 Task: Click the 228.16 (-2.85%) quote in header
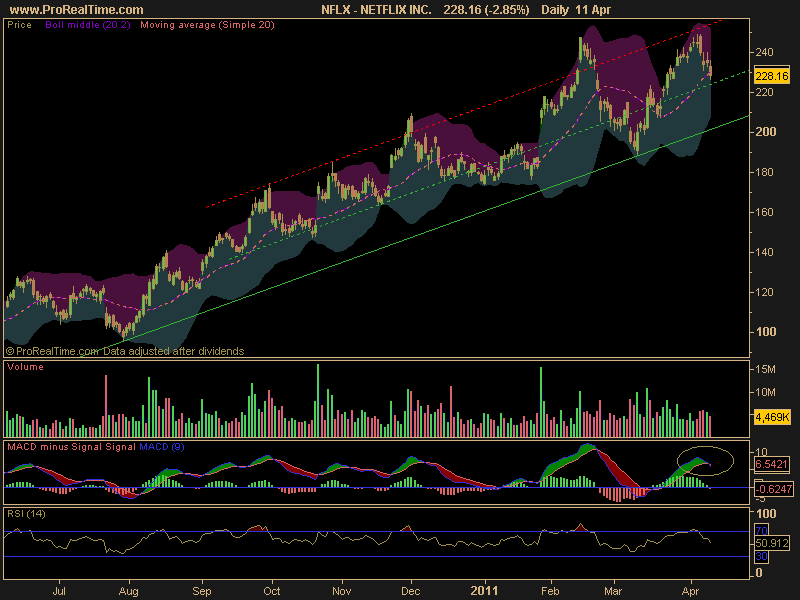pos(486,10)
